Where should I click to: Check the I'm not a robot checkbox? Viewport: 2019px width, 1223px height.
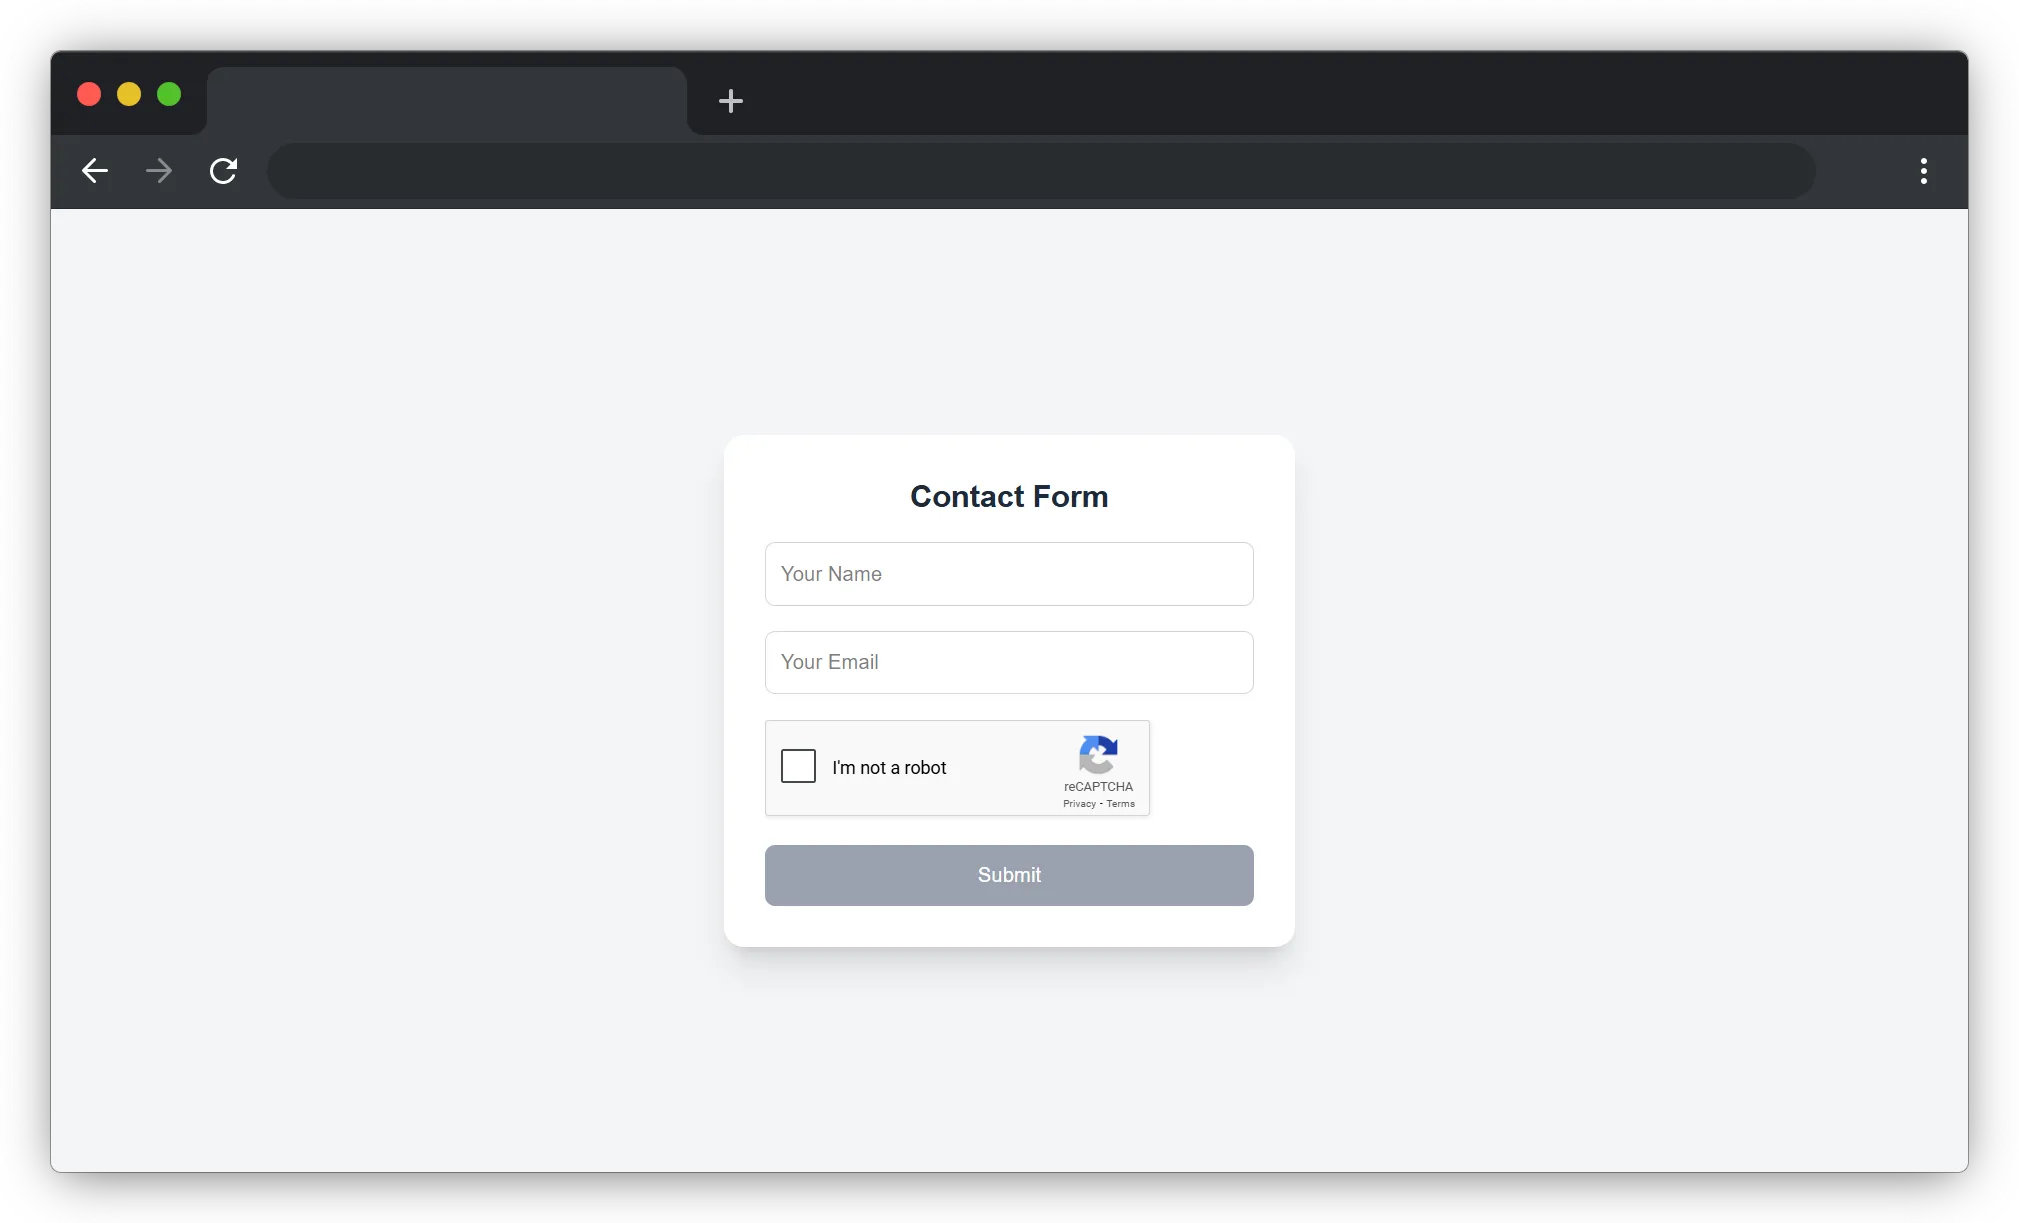click(798, 766)
